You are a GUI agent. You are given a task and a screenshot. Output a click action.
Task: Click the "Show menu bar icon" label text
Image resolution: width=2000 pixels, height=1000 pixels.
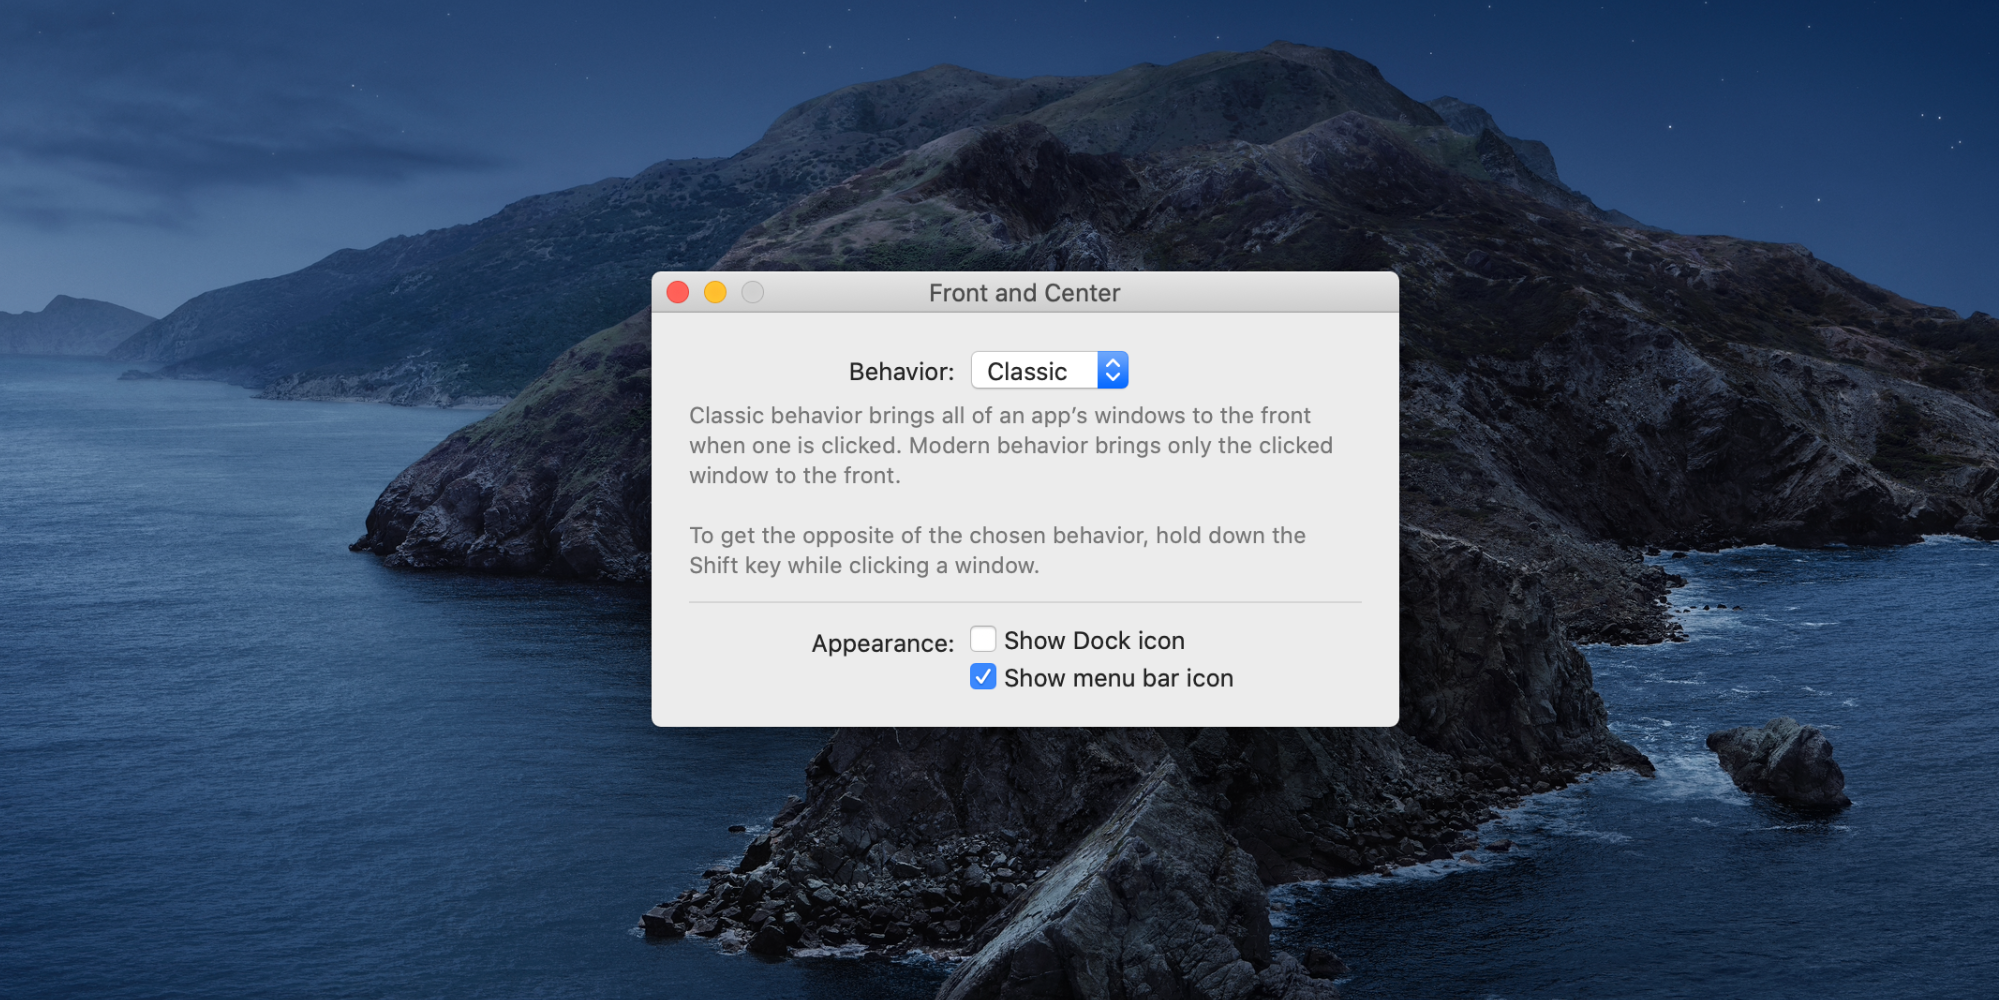[1118, 678]
